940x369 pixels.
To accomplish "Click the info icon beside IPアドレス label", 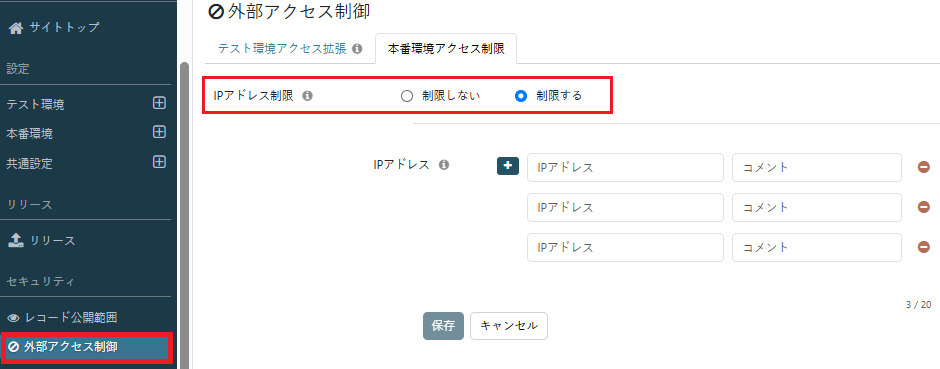I will (444, 165).
